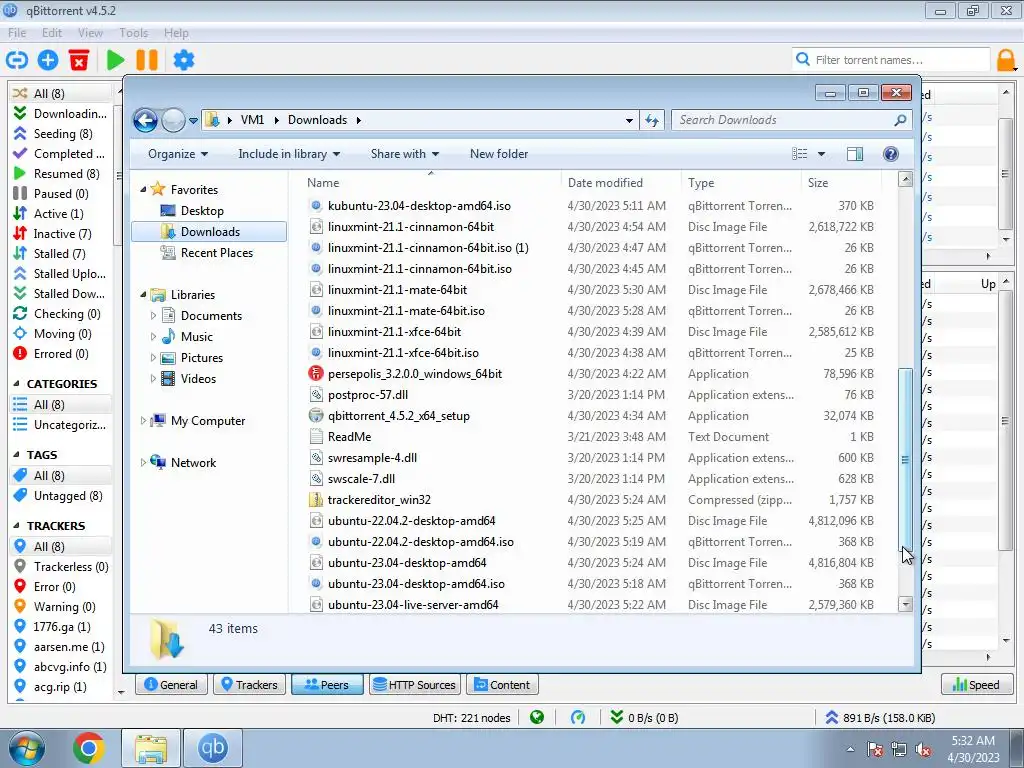This screenshot has height=768, width=1024.
Task: Select Stalled (7) status filter
Action: coord(61,253)
